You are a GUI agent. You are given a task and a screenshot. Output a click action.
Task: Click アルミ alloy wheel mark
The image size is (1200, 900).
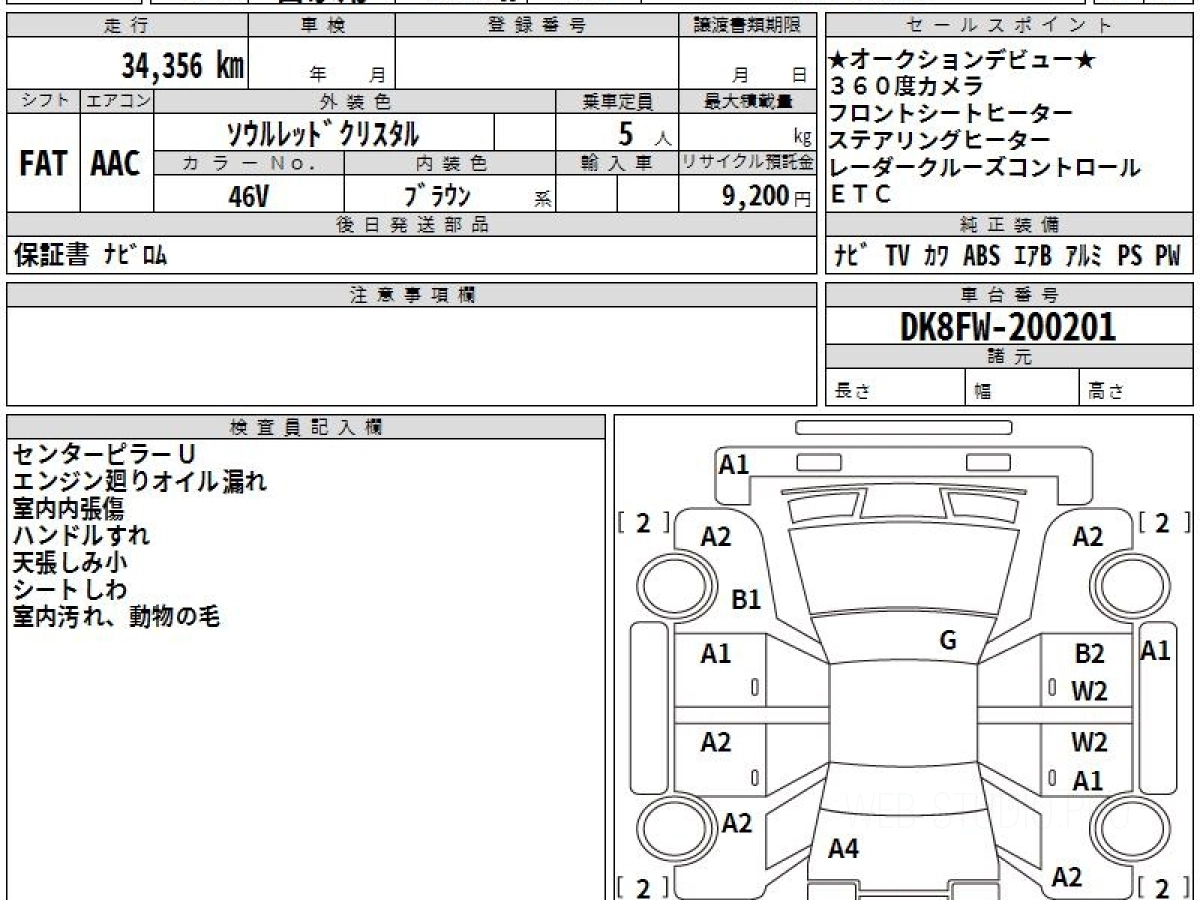click(x=1084, y=256)
